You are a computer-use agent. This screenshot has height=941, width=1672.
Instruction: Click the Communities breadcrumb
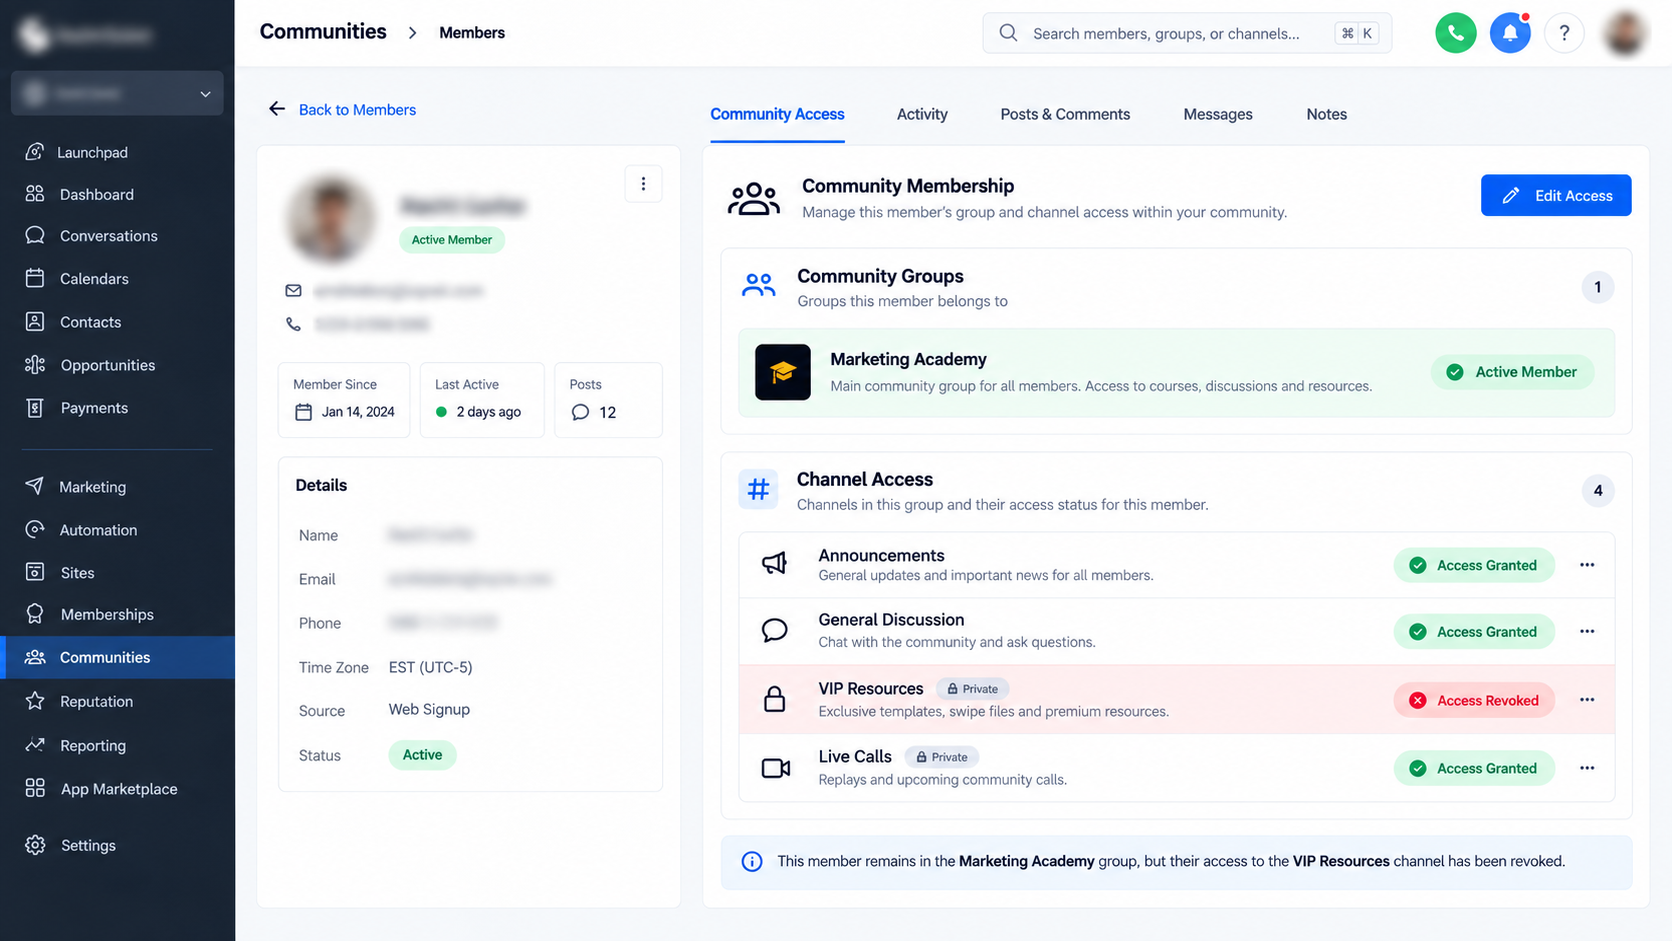[x=323, y=32]
